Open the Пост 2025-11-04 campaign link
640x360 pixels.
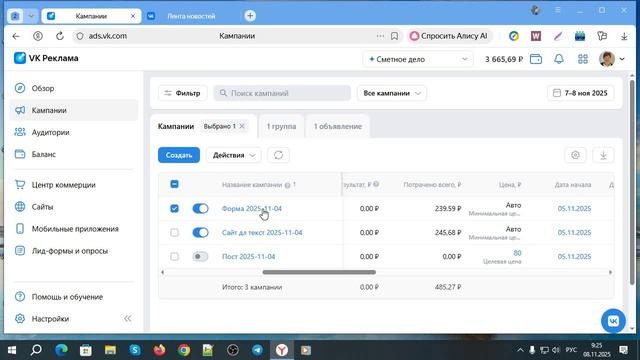point(249,256)
